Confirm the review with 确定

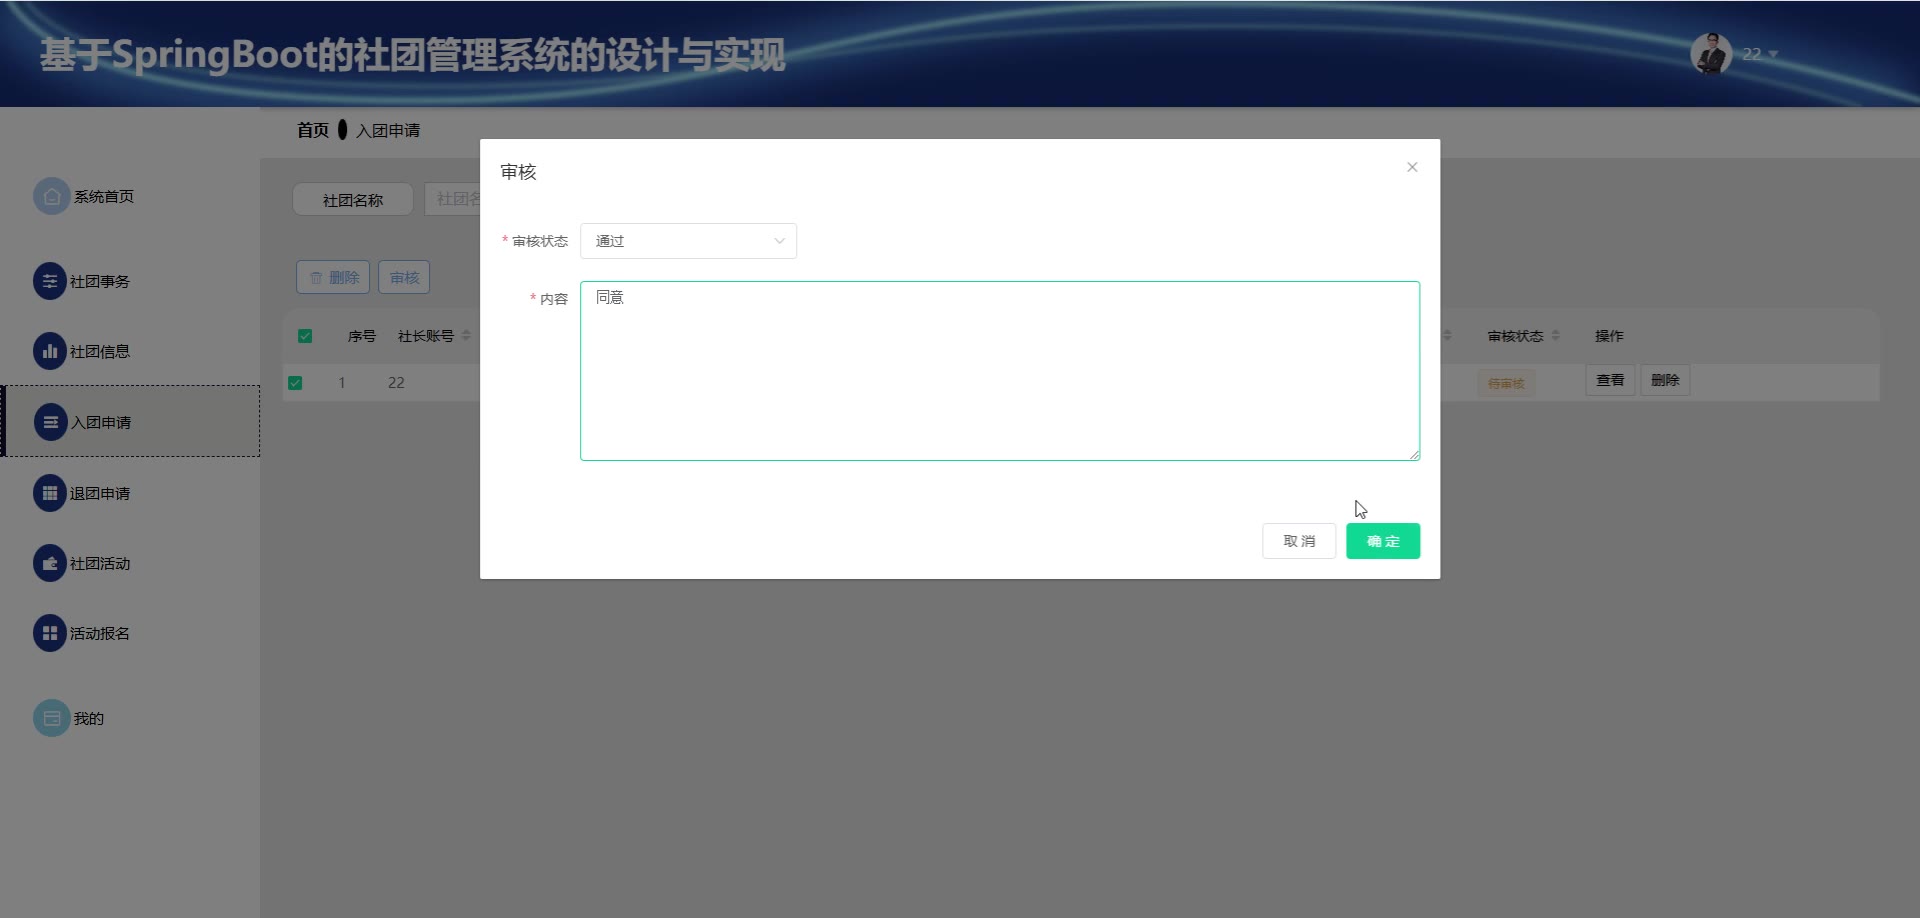pos(1383,541)
